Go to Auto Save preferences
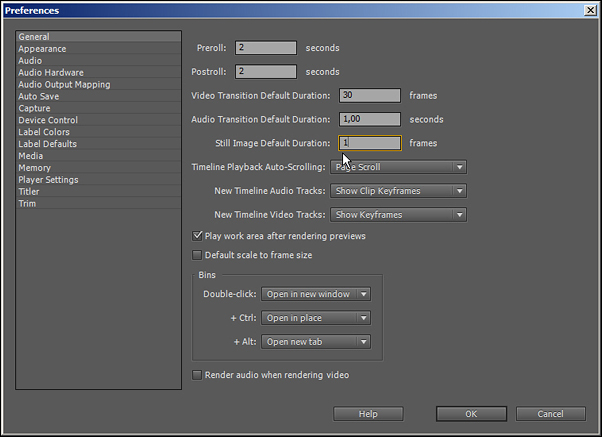This screenshot has height=437, width=602. pos(39,97)
